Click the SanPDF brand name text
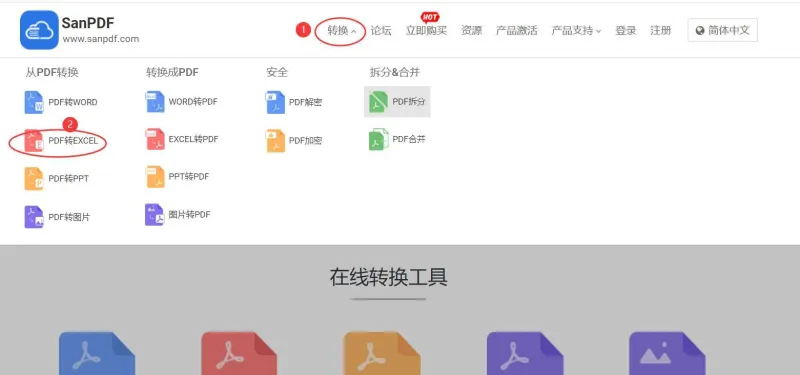The height and width of the screenshot is (375, 800). (88, 22)
